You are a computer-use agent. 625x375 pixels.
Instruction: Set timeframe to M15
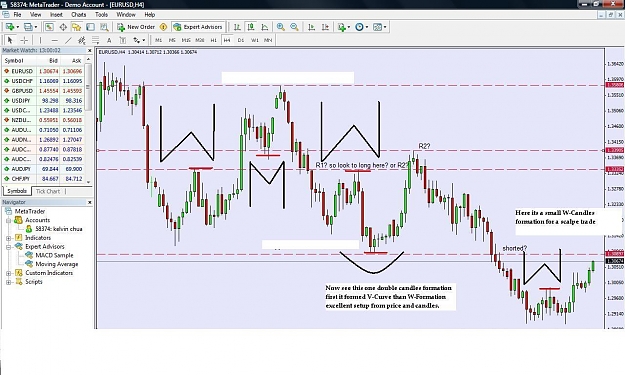click(186, 40)
